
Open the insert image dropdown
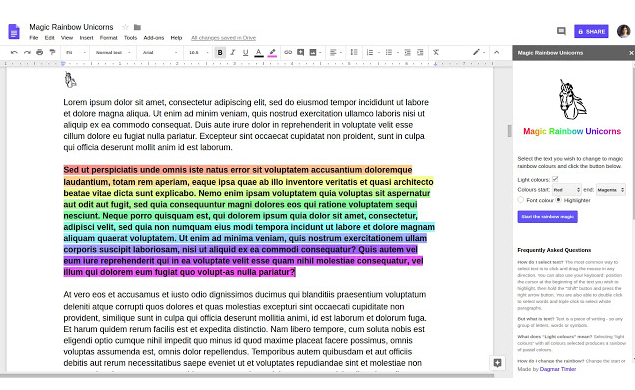(x=315, y=52)
